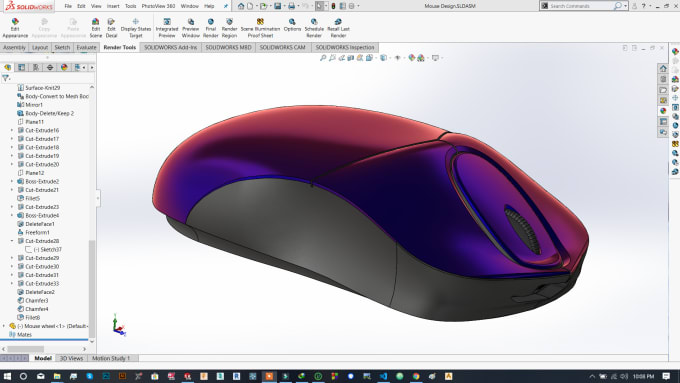This screenshot has height=383, width=680.
Task: Click the Zoom to Fit view icon
Action: coord(323,58)
